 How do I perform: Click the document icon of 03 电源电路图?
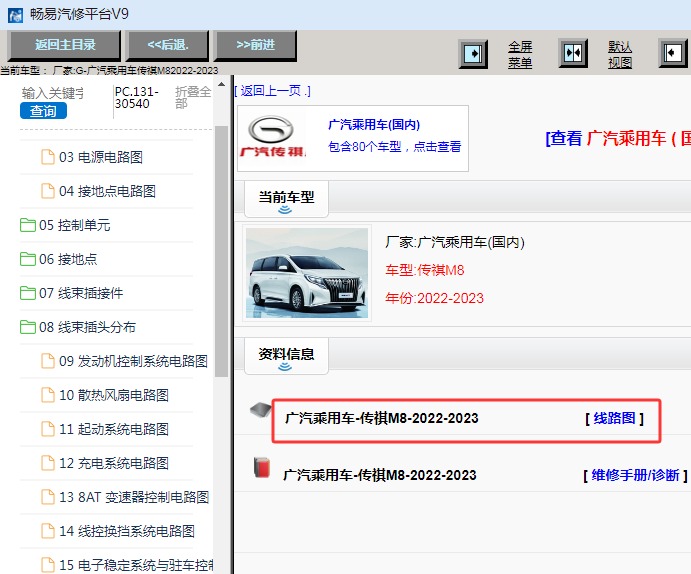click(48, 157)
